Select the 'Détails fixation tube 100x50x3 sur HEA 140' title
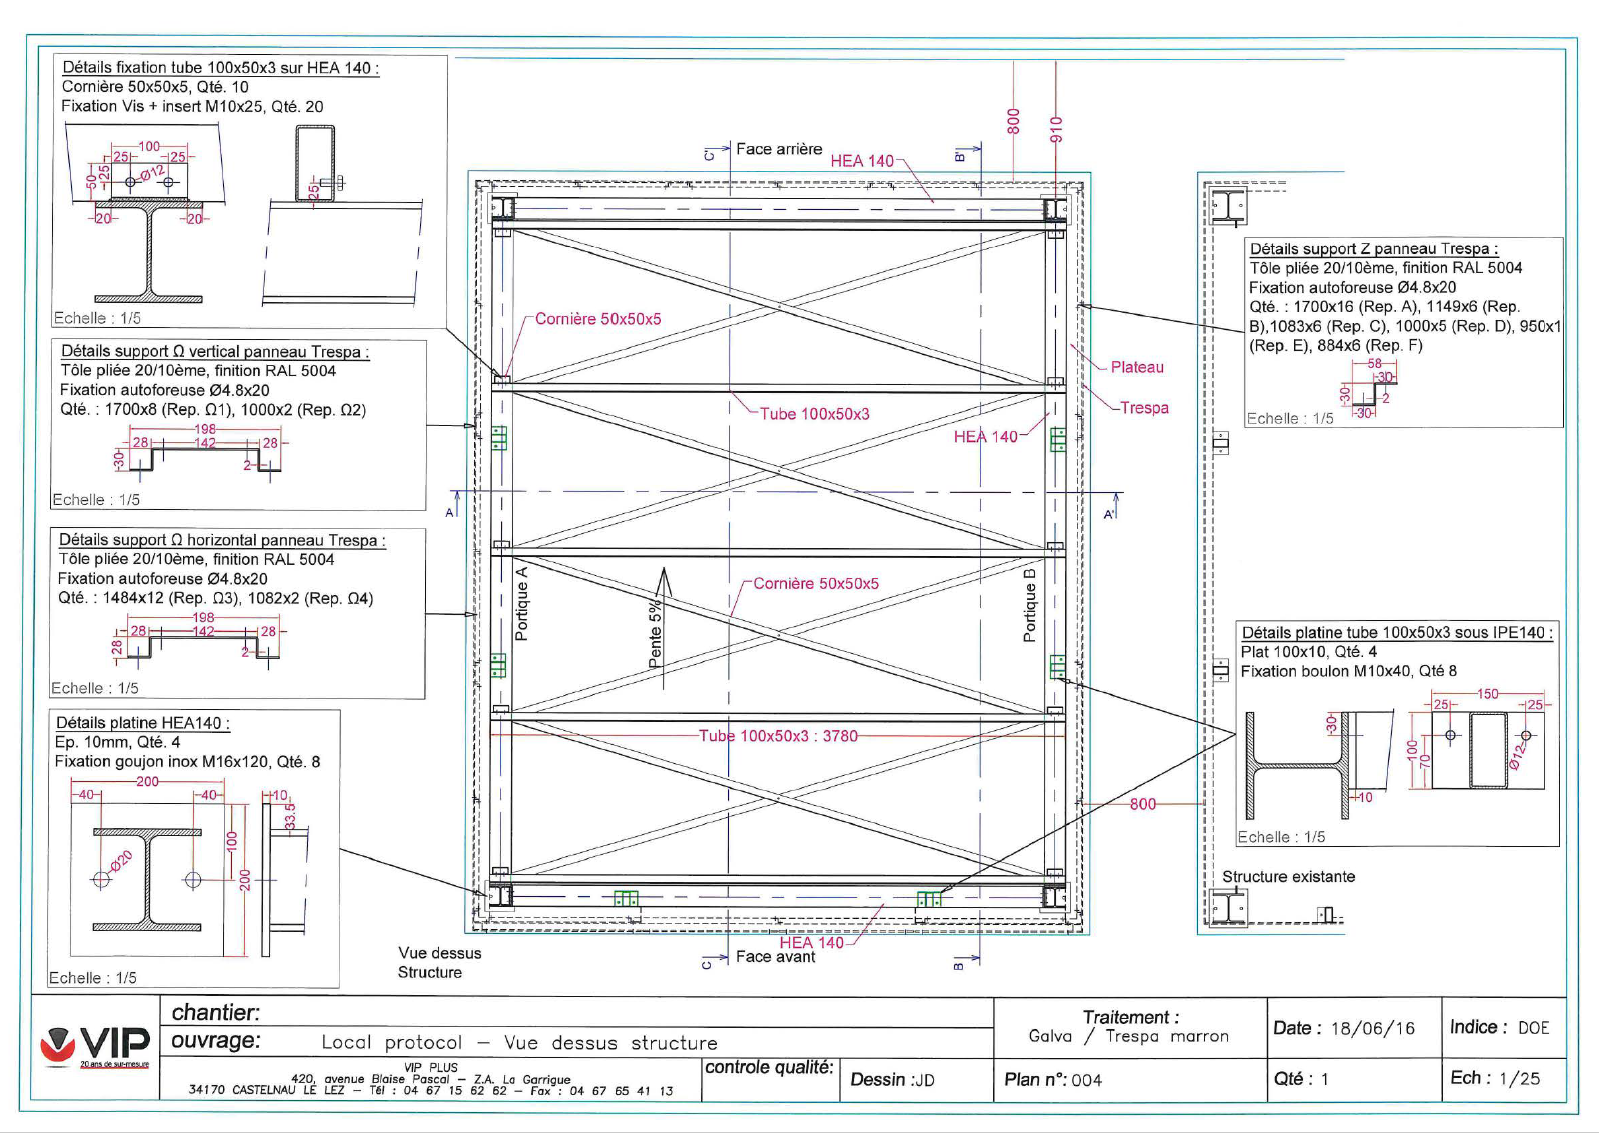Screen dimensions: 1599x1133 [x=221, y=68]
